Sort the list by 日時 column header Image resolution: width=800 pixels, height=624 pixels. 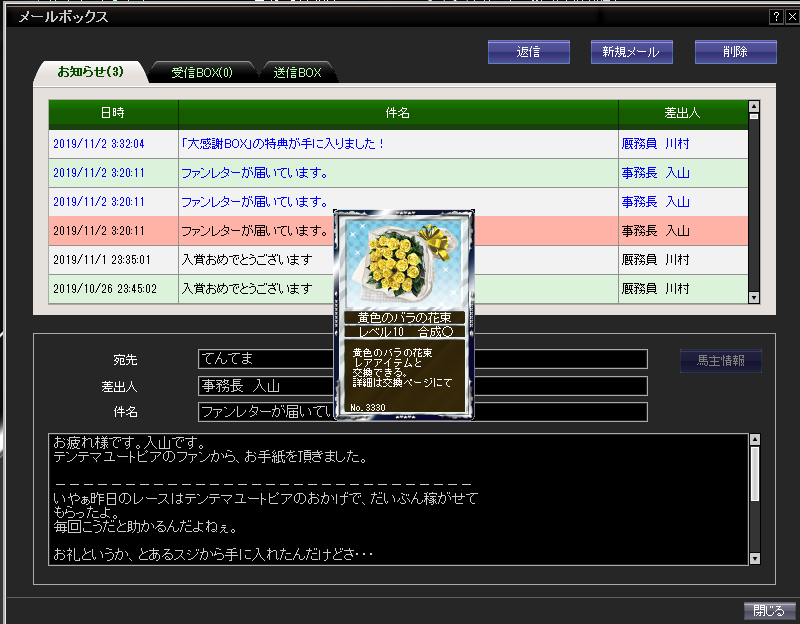point(113,113)
